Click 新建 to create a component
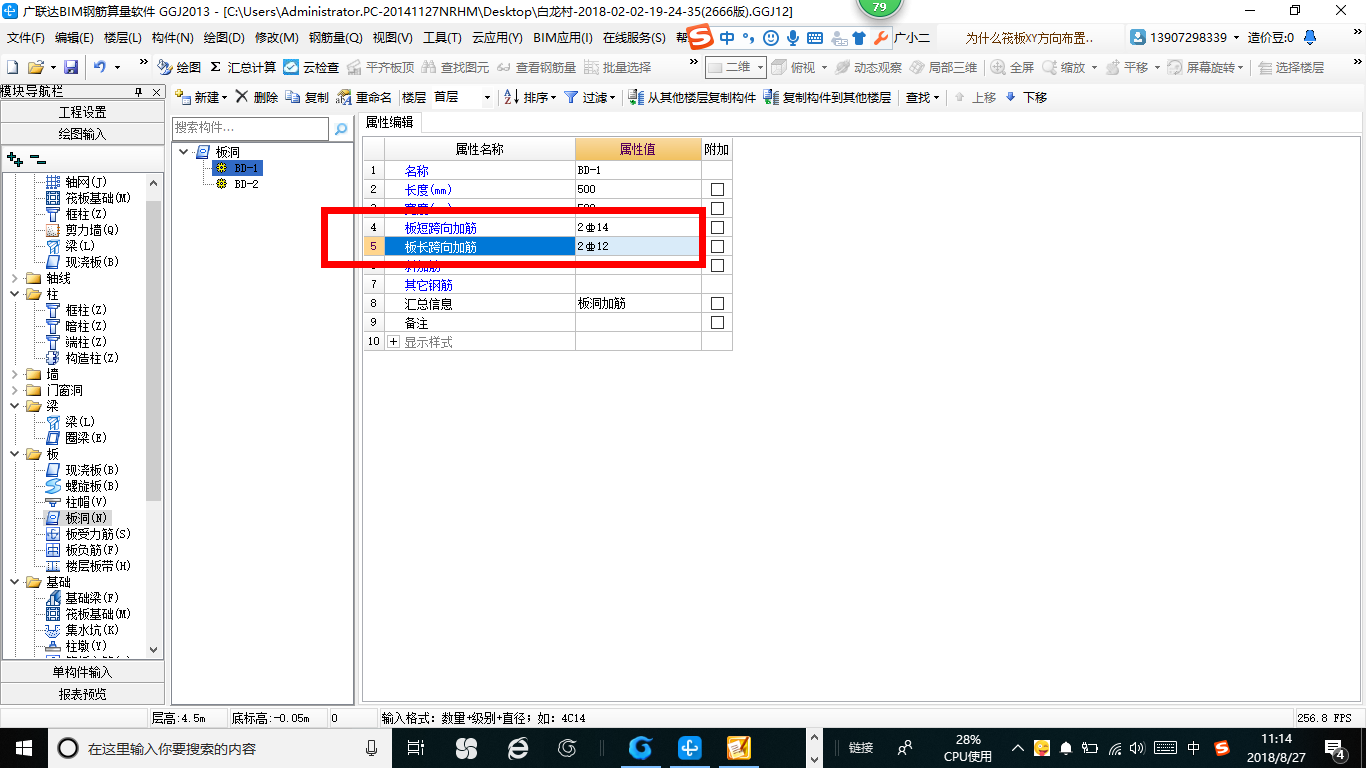This screenshot has height=768, width=1366. pos(200,97)
